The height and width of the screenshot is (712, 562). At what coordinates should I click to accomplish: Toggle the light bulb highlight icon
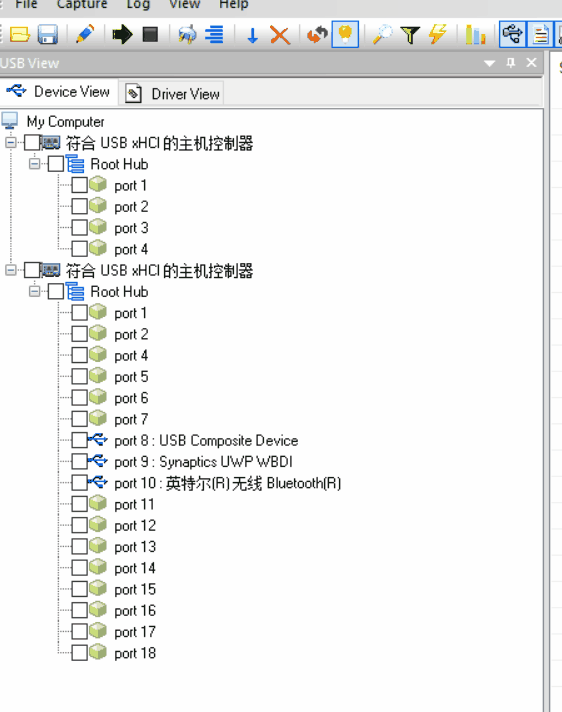coord(345,35)
